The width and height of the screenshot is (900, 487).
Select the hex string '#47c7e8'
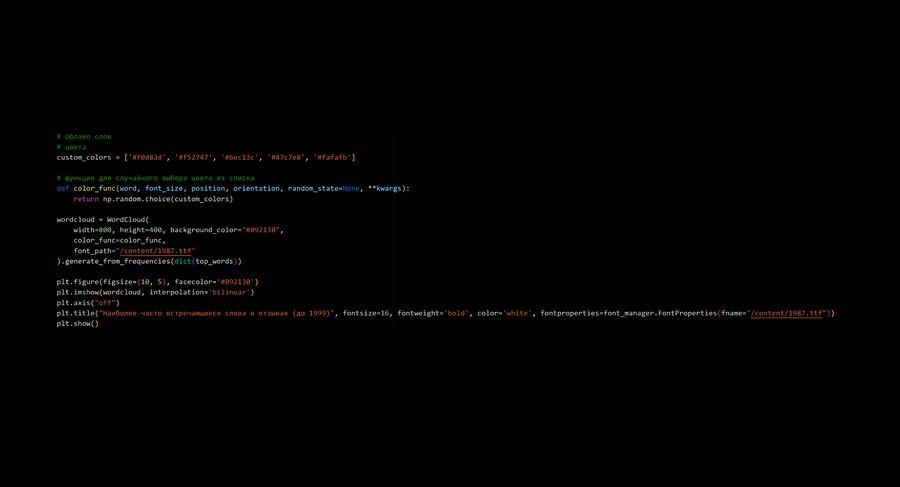(x=286, y=157)
